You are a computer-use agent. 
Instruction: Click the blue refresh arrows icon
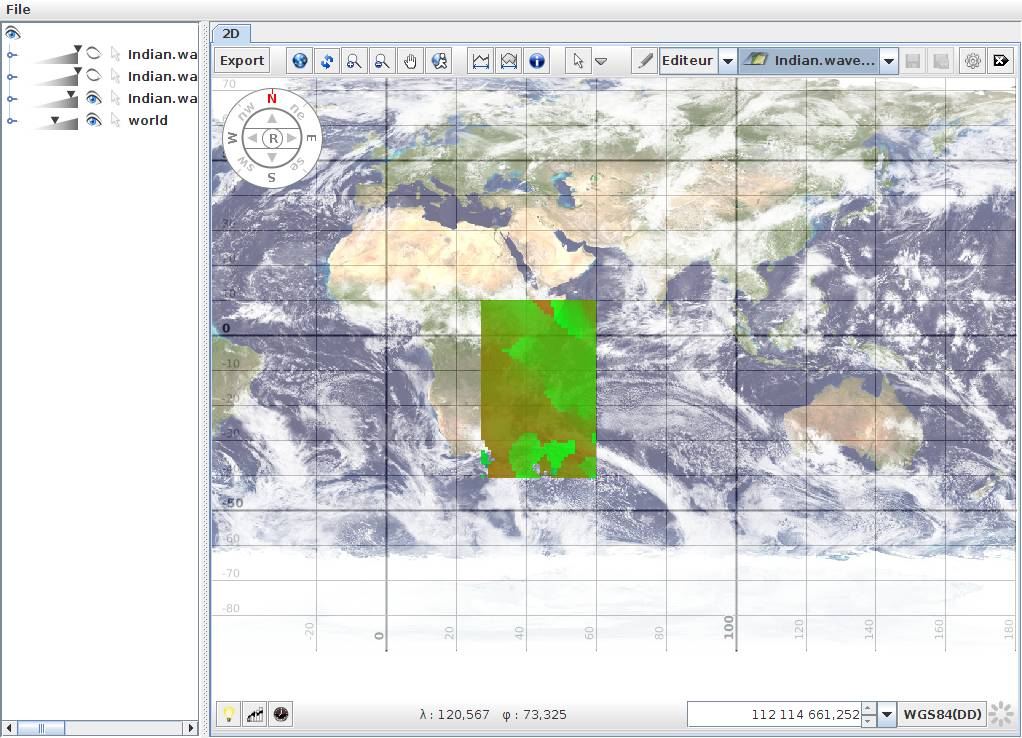(x=327, y=61)
